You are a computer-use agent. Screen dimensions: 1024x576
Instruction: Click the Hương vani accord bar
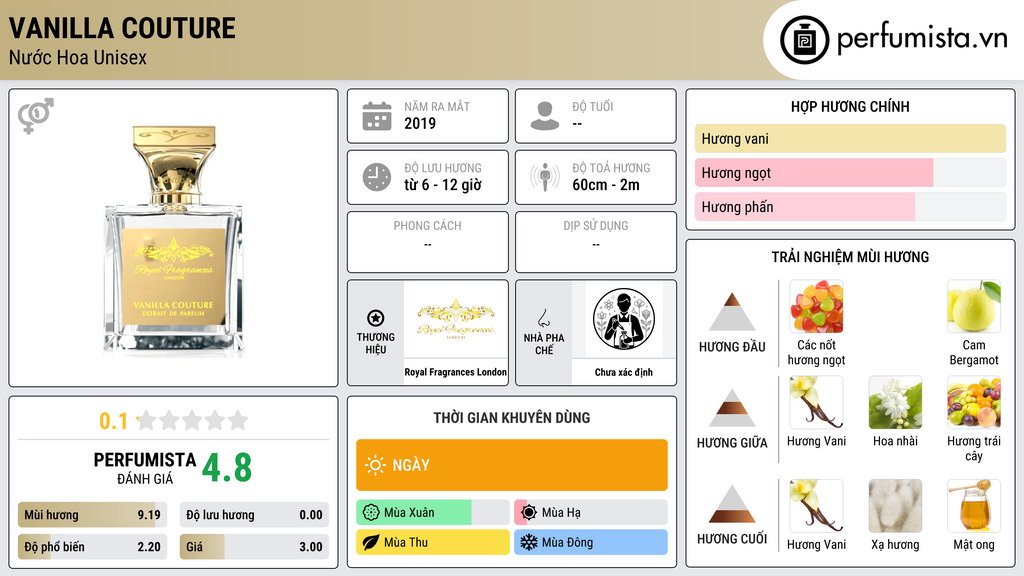pos(850,138)
